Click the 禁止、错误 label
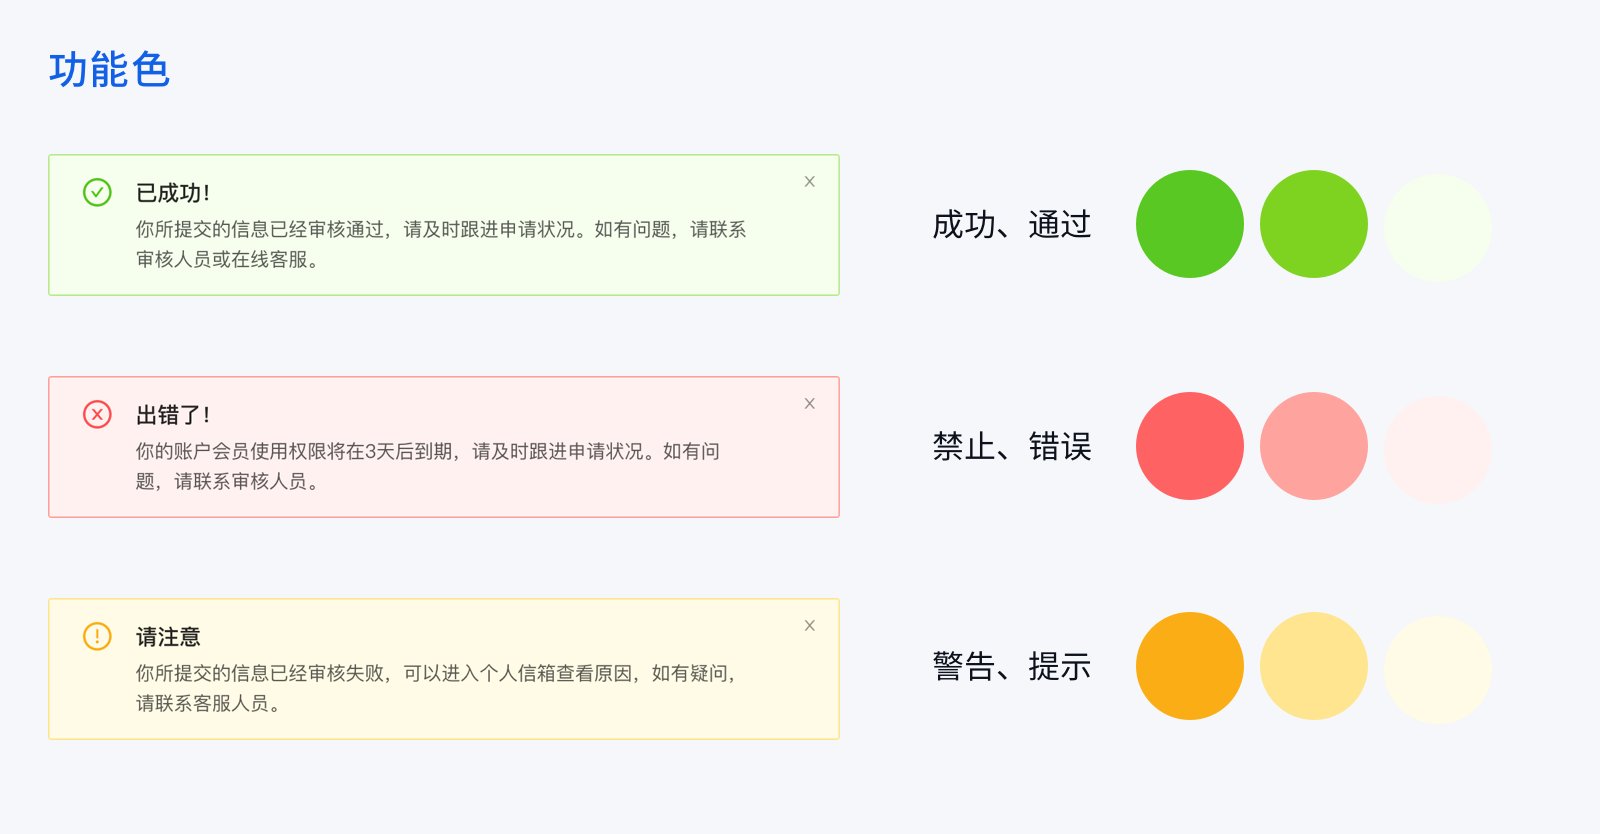 (x=1011, y=447)
